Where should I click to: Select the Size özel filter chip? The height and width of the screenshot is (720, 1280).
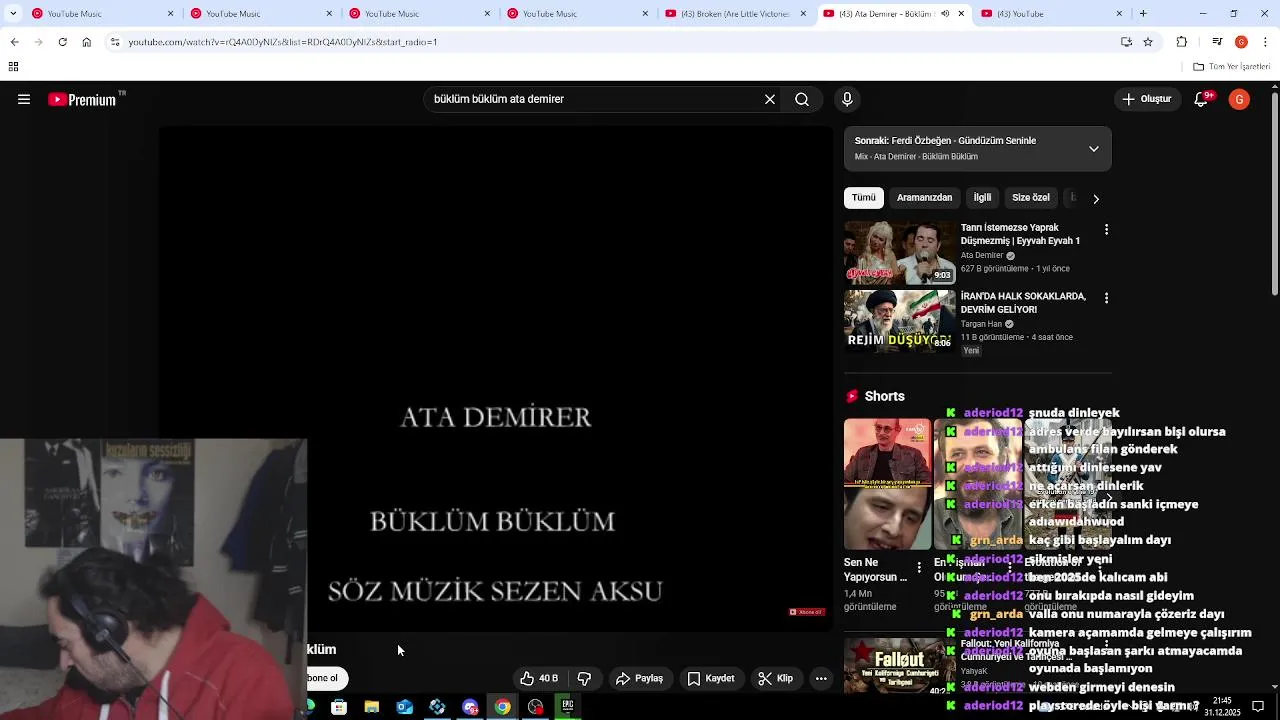[1031, 198]
